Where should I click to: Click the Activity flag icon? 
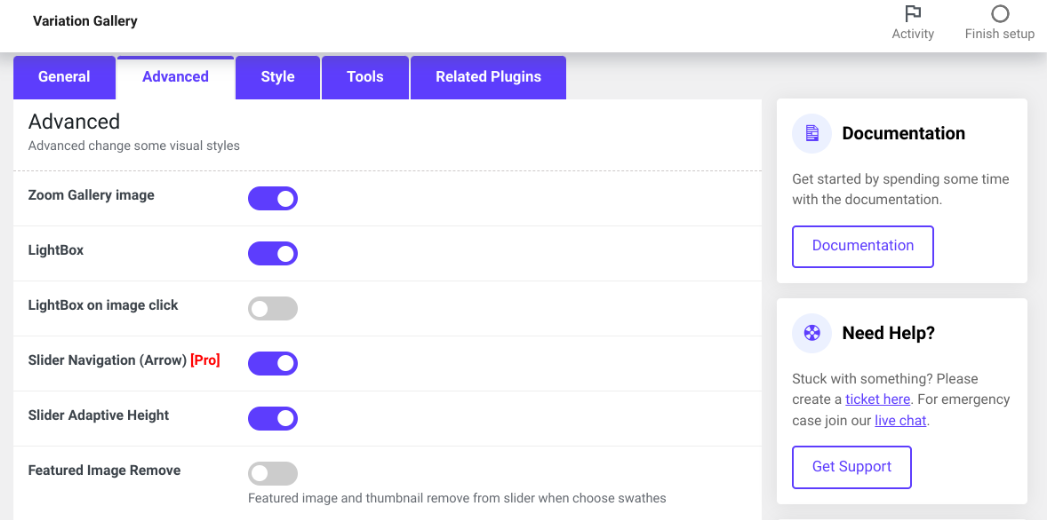pyautogui.click(x=912, y=14)
